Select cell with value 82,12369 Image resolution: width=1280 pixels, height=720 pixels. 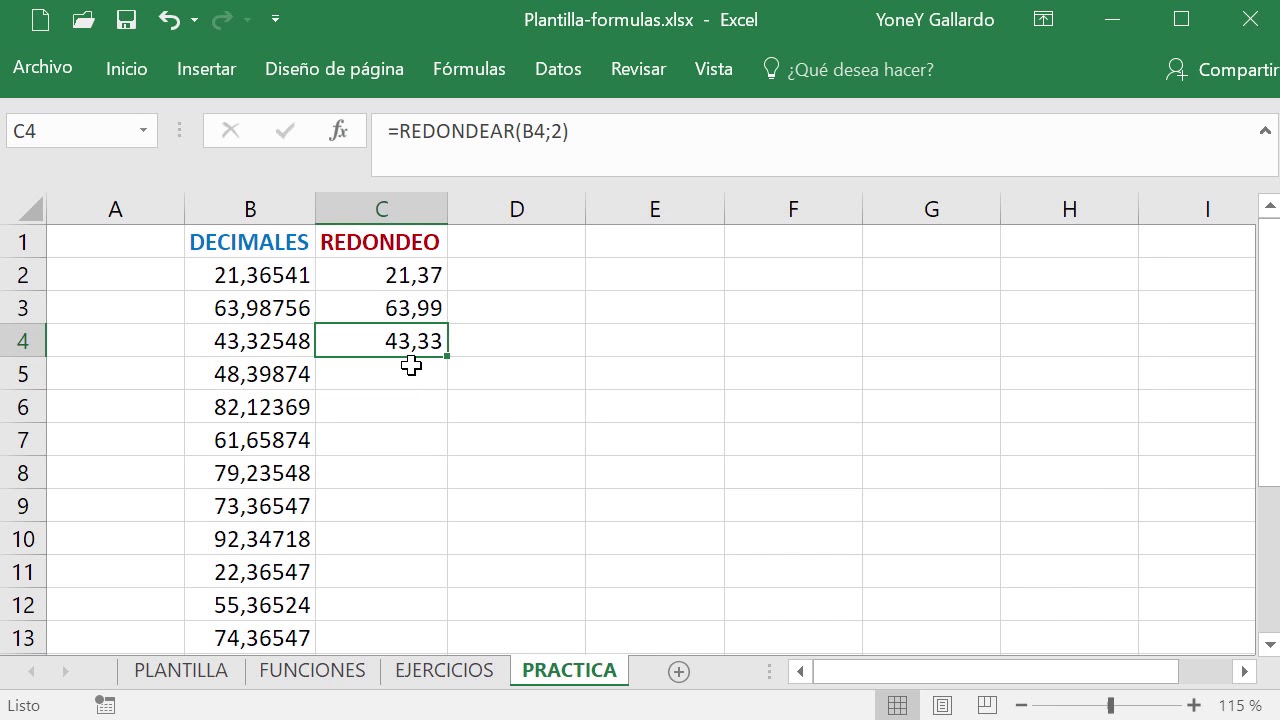pyautogui.click(x=250, y=407)
